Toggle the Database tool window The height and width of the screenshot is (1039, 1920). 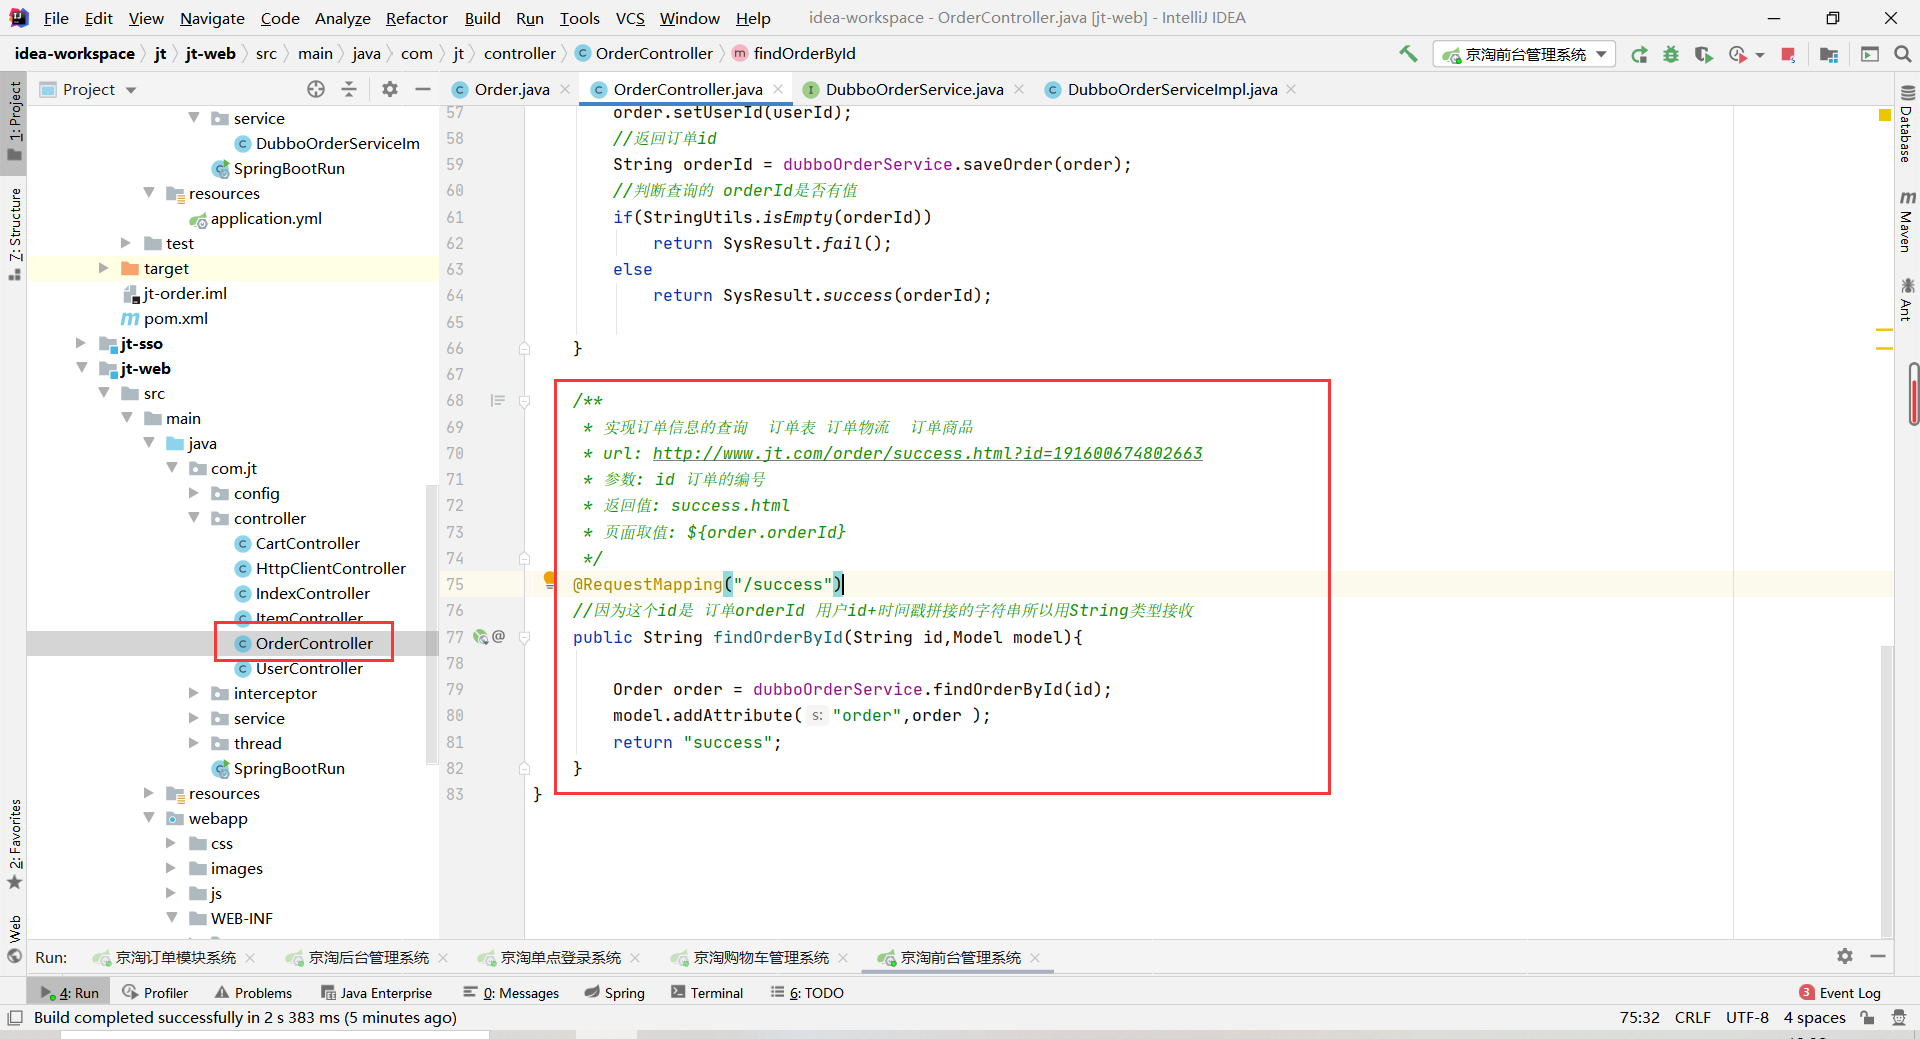tap(1906, 125)
